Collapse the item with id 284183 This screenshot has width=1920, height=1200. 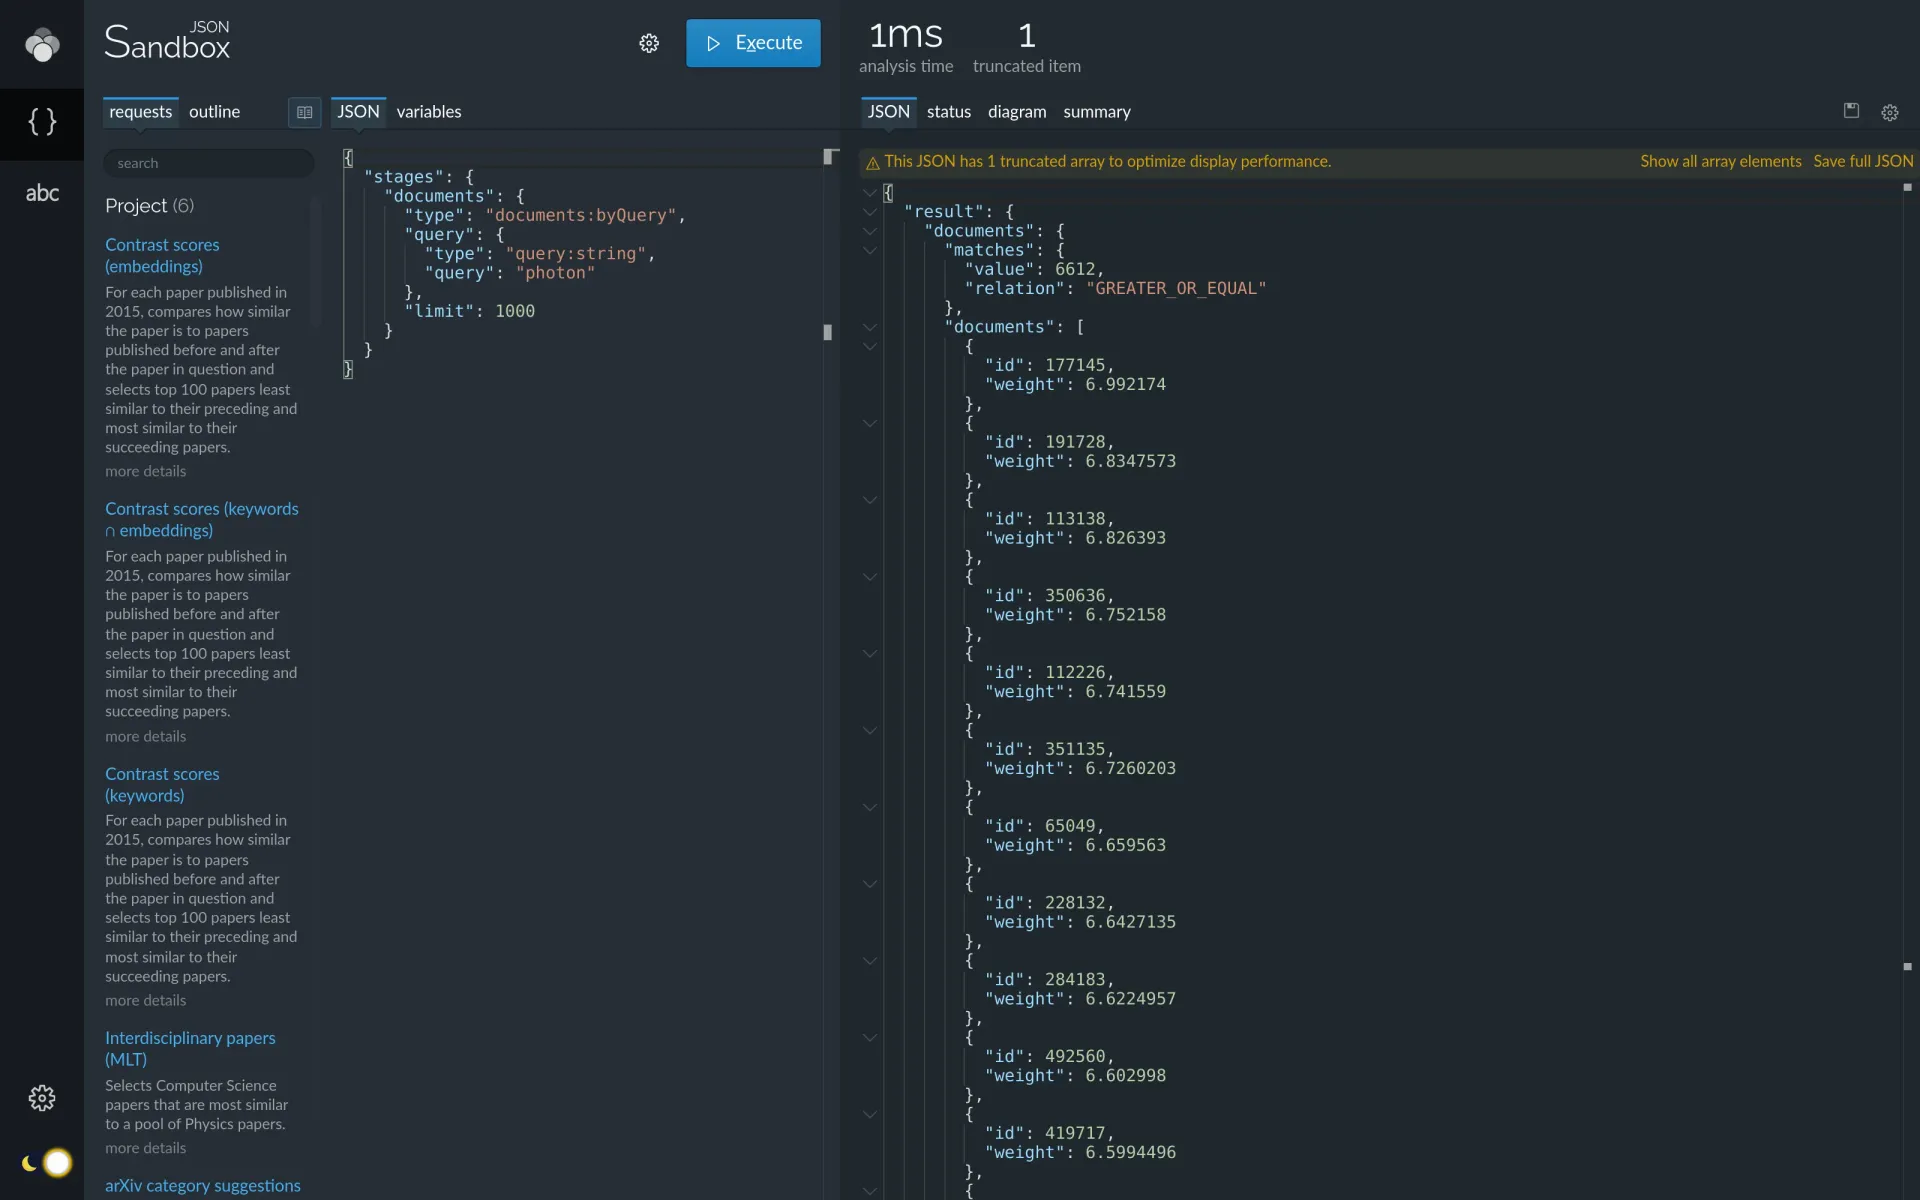870,961
